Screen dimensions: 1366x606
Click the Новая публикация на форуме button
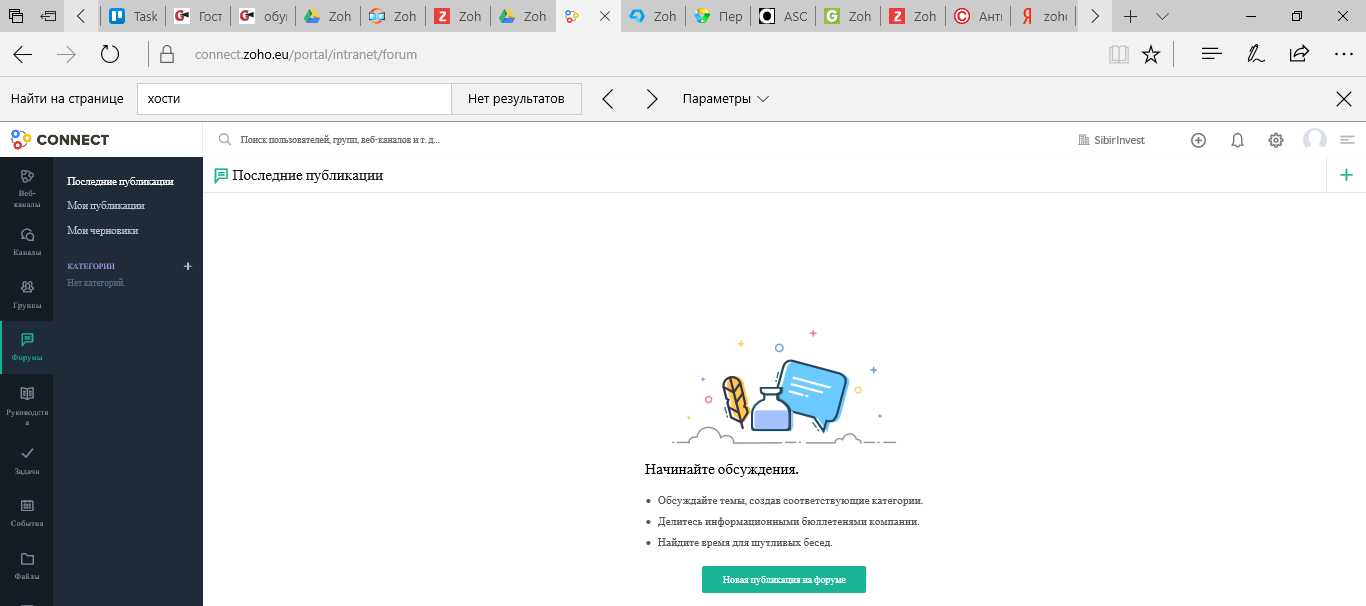point(783,579)
